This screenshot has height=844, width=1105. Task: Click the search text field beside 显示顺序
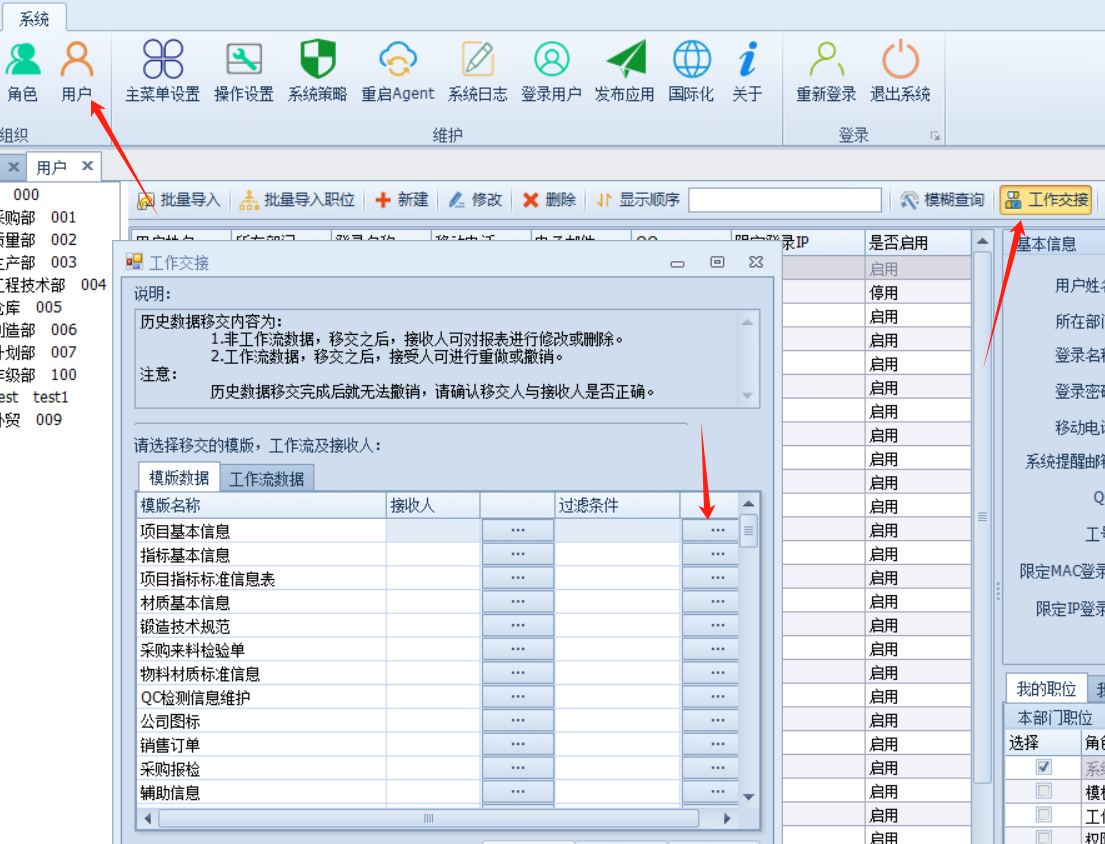[x=785, y=200]
